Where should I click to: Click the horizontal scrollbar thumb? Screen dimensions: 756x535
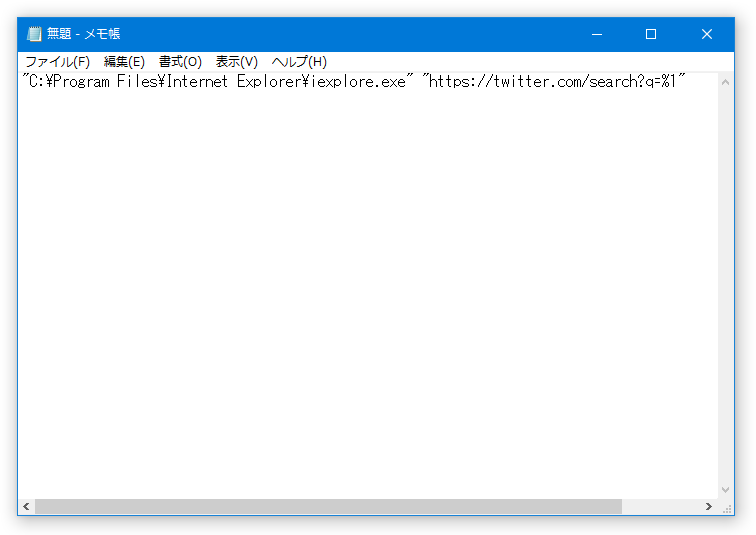tap(328, 507)
